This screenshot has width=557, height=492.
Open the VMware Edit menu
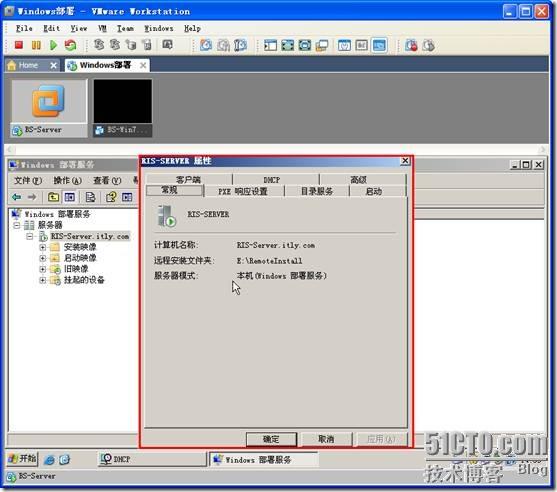click(52, 28)
